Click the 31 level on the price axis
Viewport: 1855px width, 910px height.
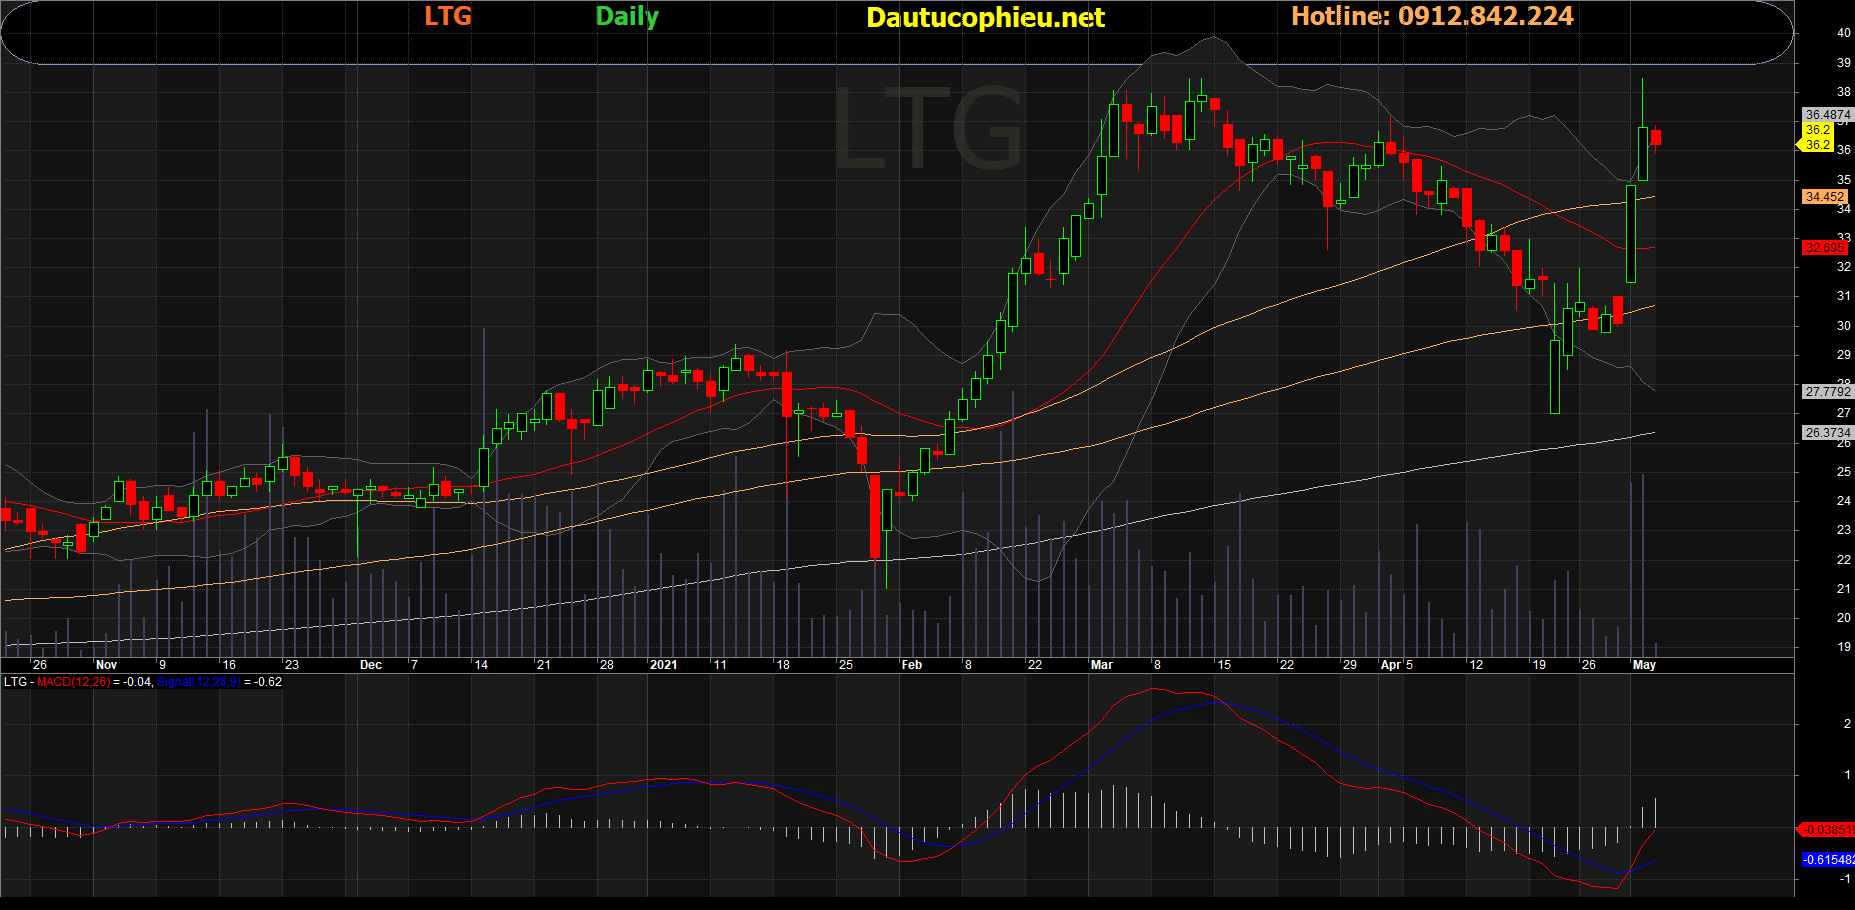(1843, 296)
